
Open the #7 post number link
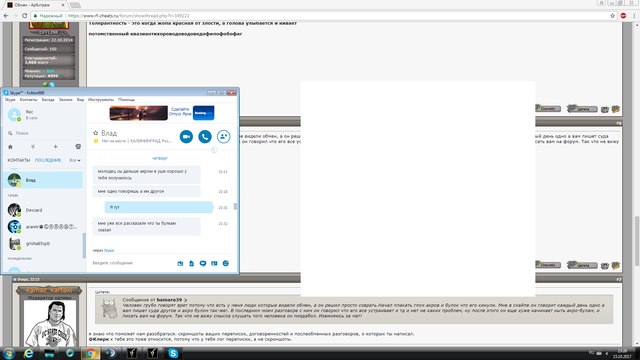point(619,280)
